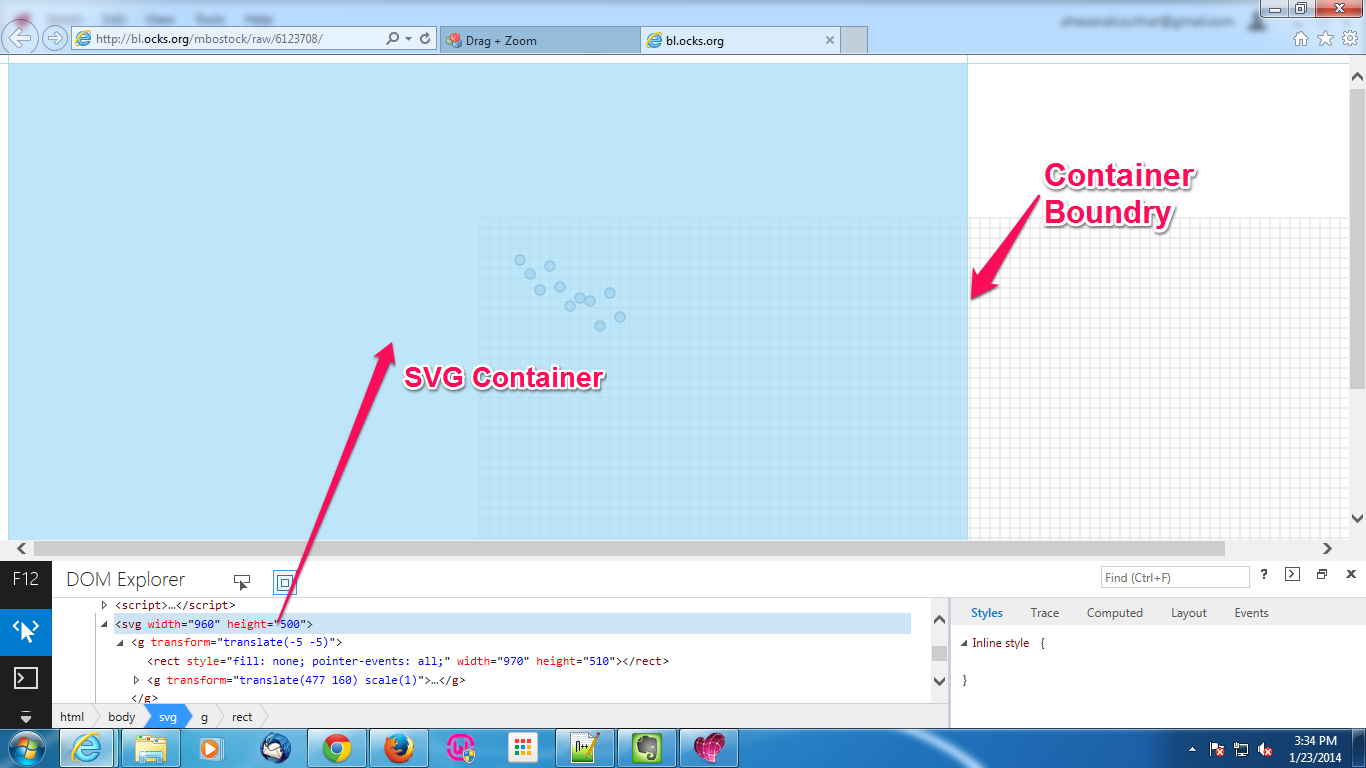Open the DOM Explorer tool in the sidebar
Image resolution: width=1366 pixels, height=768 pixels.
click(26, 631)
